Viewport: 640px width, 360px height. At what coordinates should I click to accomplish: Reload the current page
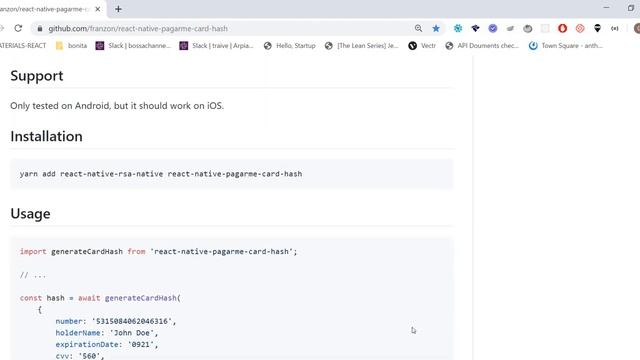coord(18,28)
